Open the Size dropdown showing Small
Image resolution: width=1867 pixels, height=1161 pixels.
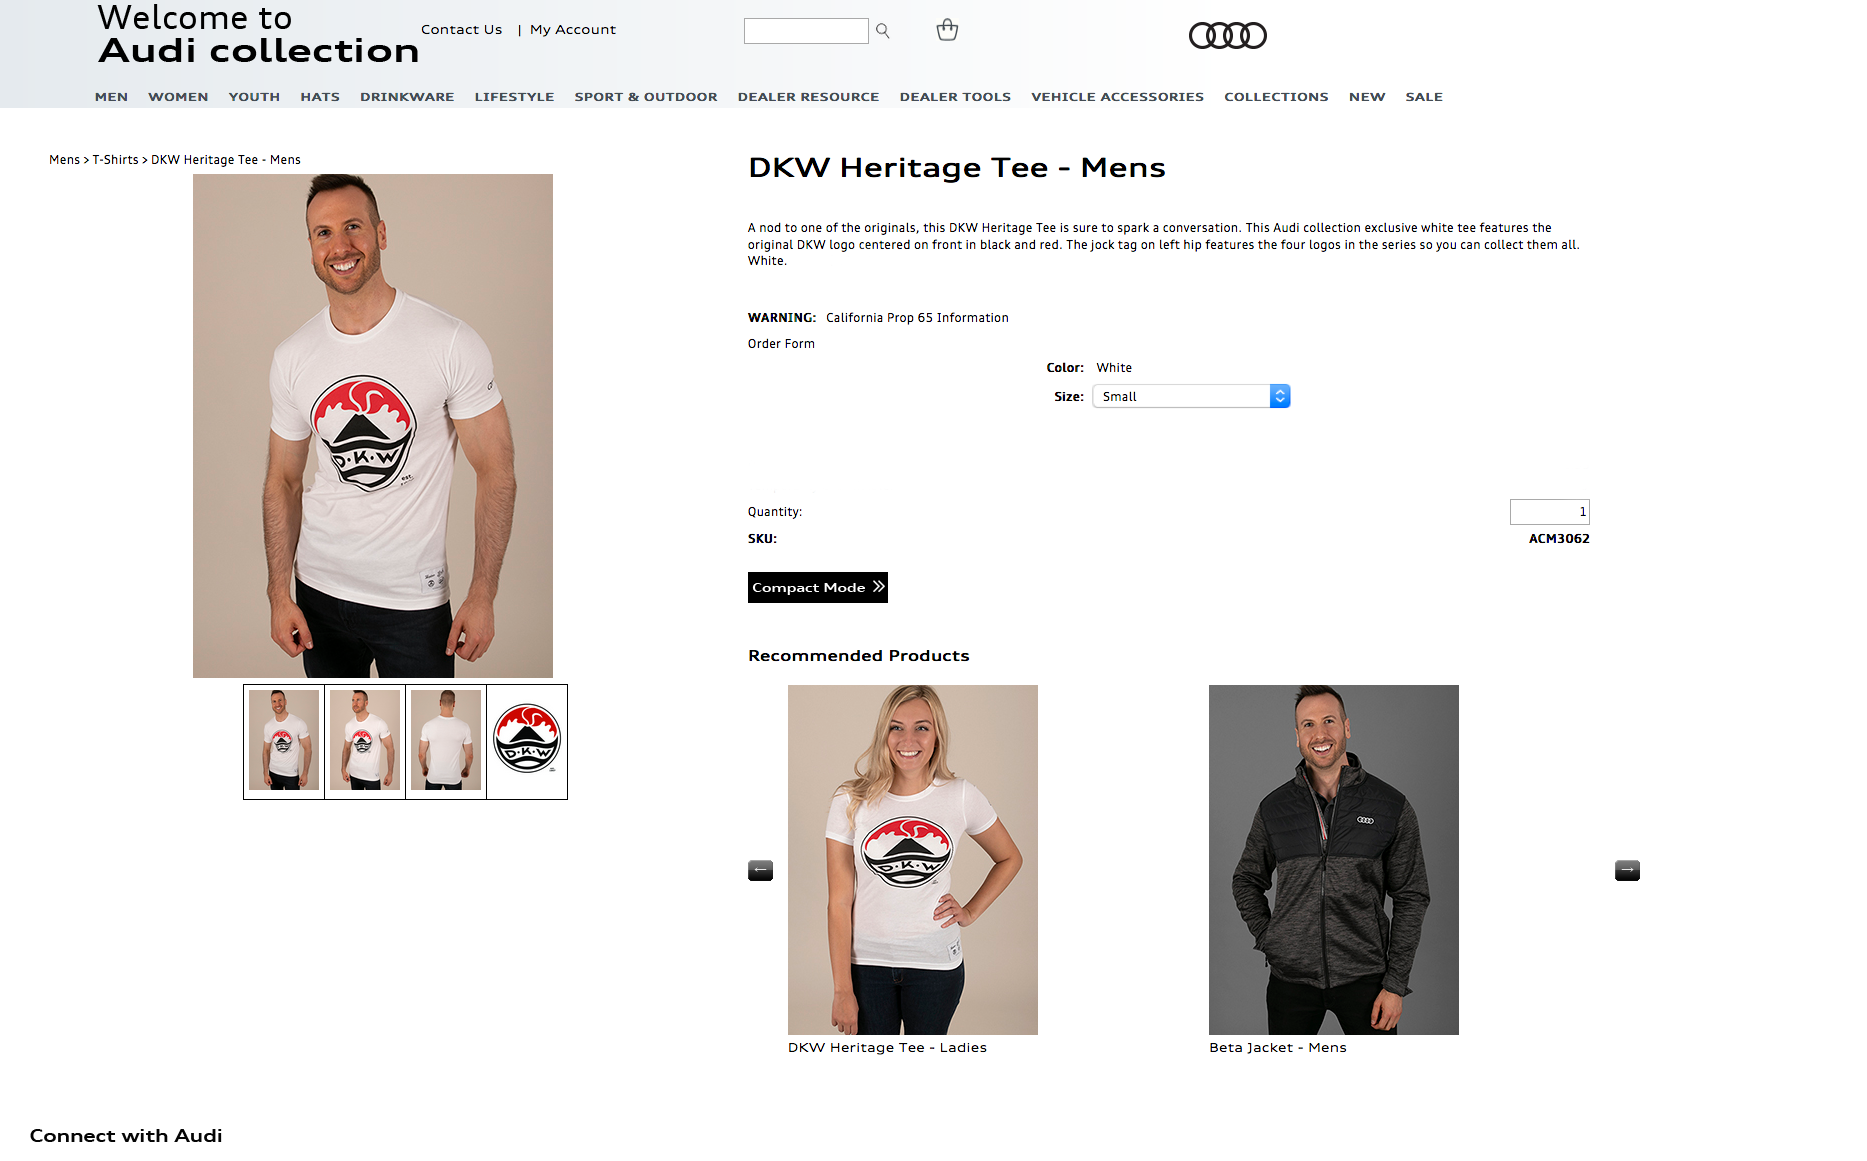tap(1191, 396)
